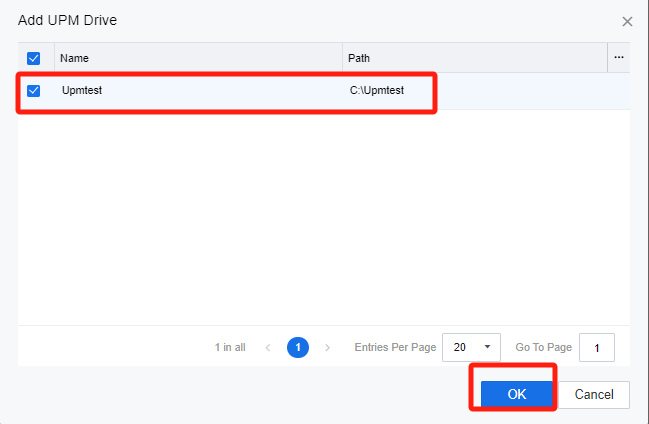The height and width of the screenshot is (424, 649).
Task: Click the '1 in all' total count
Action: click(x=230, y=347)
